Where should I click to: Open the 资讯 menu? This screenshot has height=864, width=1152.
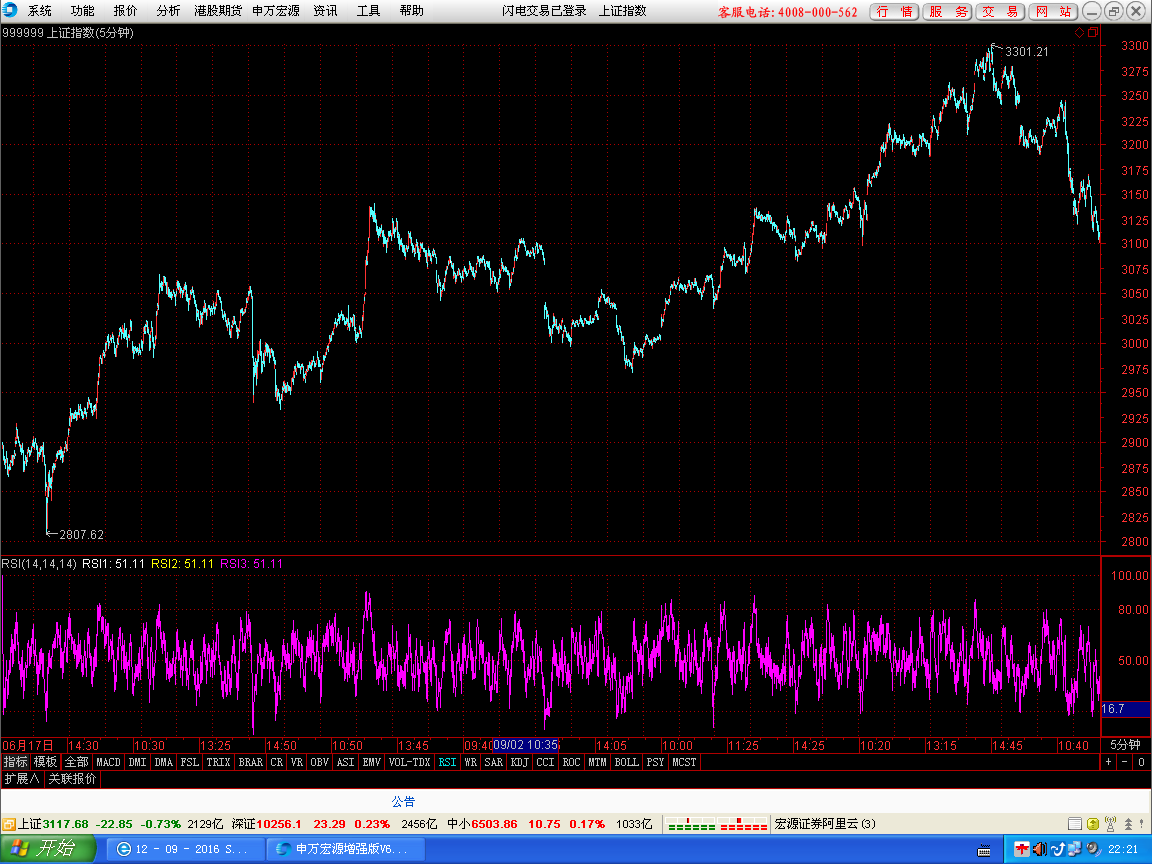pyautogui.click(x=325, y=11)
